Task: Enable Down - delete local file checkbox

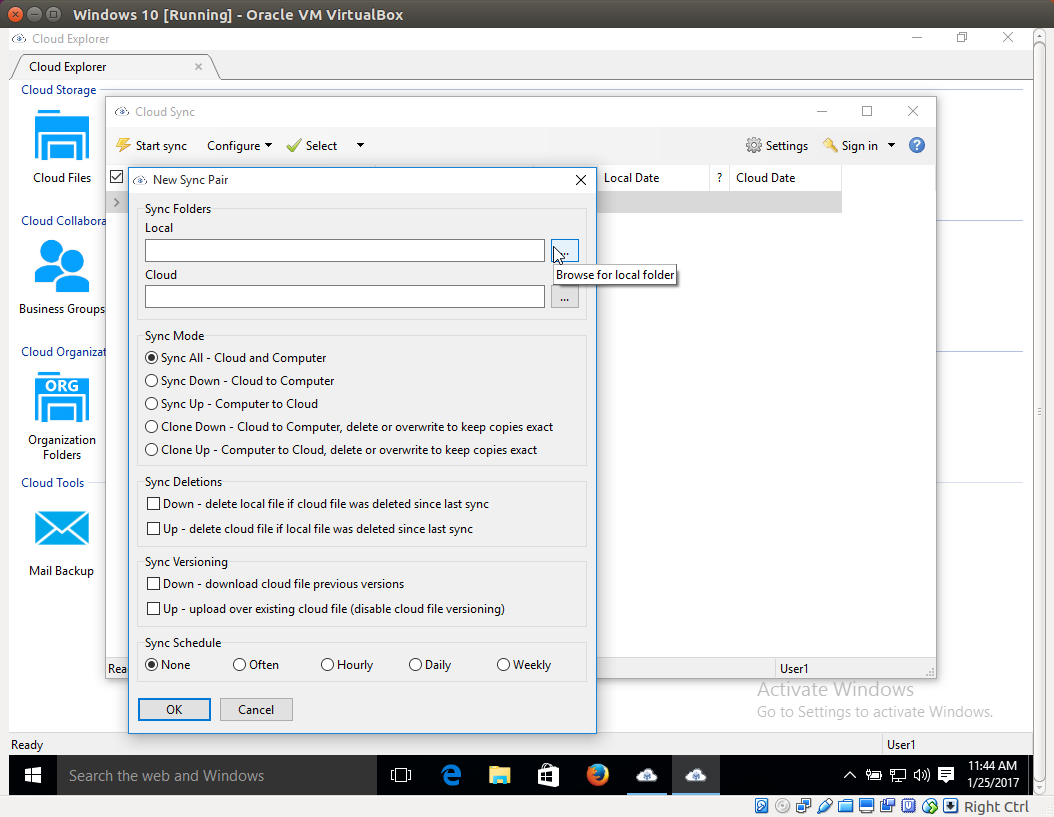Action: 153,504
